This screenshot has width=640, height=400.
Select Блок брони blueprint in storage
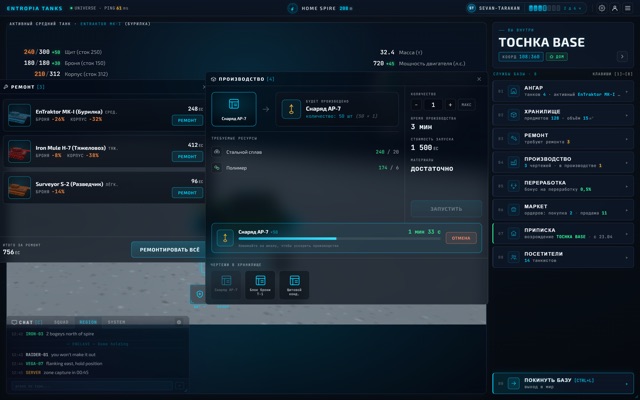pyautogui.click(x=260, y=285)
